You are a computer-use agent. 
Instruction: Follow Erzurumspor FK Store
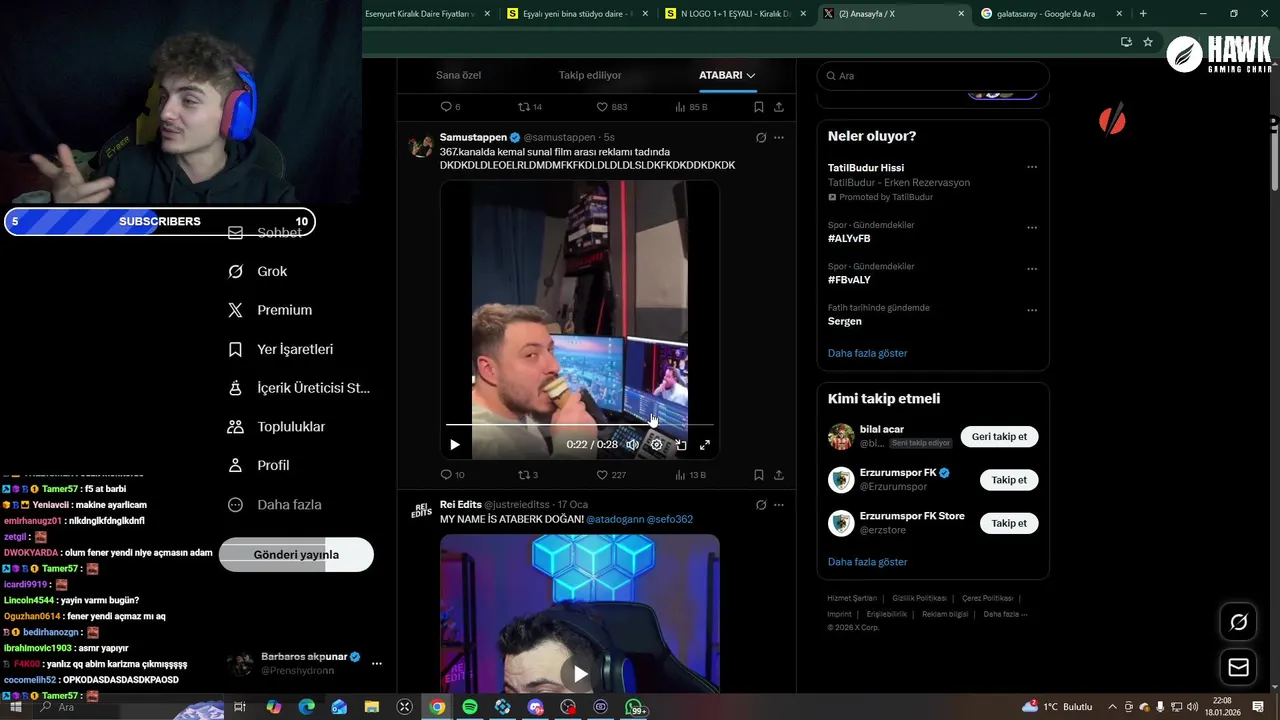[x=1009, y=523]
